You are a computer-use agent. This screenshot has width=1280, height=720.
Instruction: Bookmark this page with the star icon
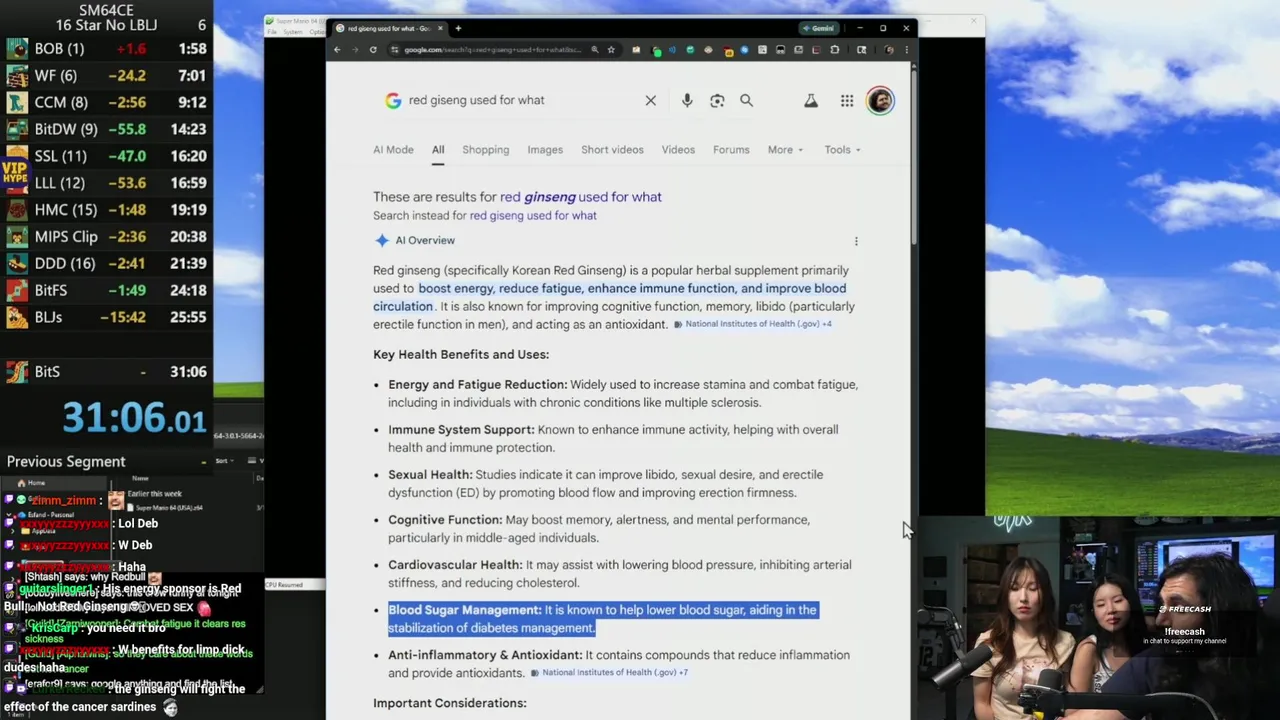click(610, 50)
